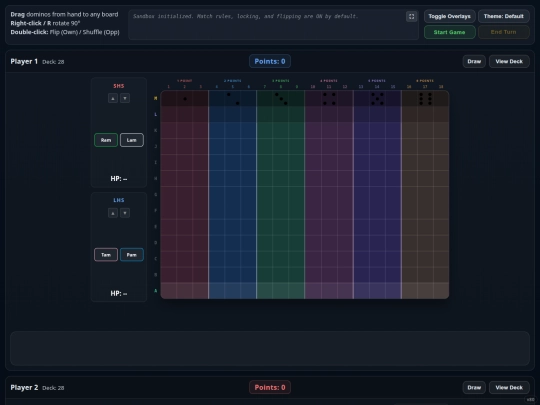Click Player 2's Points: 0 badge
The width and height of the screenshot is (540, 405).
tap(270, 387)
